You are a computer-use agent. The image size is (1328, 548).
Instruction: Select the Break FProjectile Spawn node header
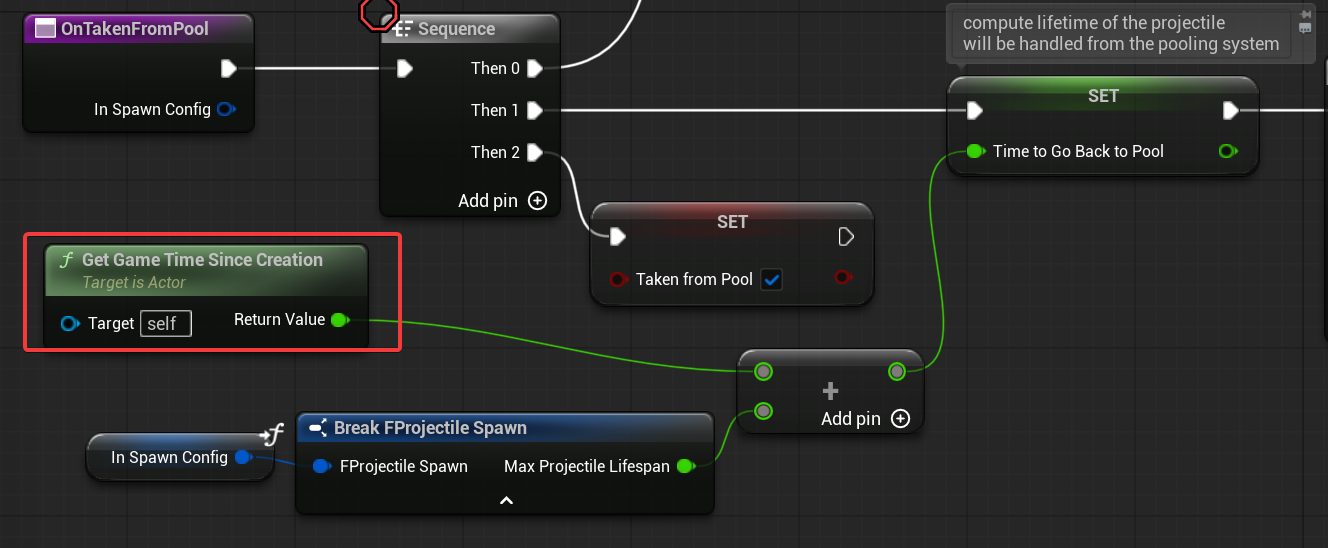(x=430, y=428)
